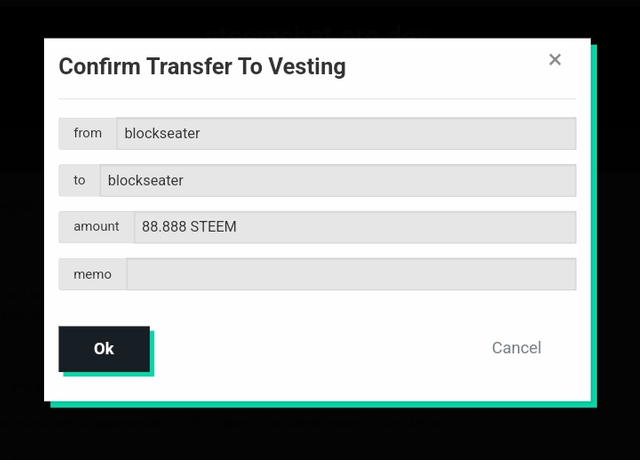
Task: Click the divider line under the dialog title
Action: click(318, 99)
